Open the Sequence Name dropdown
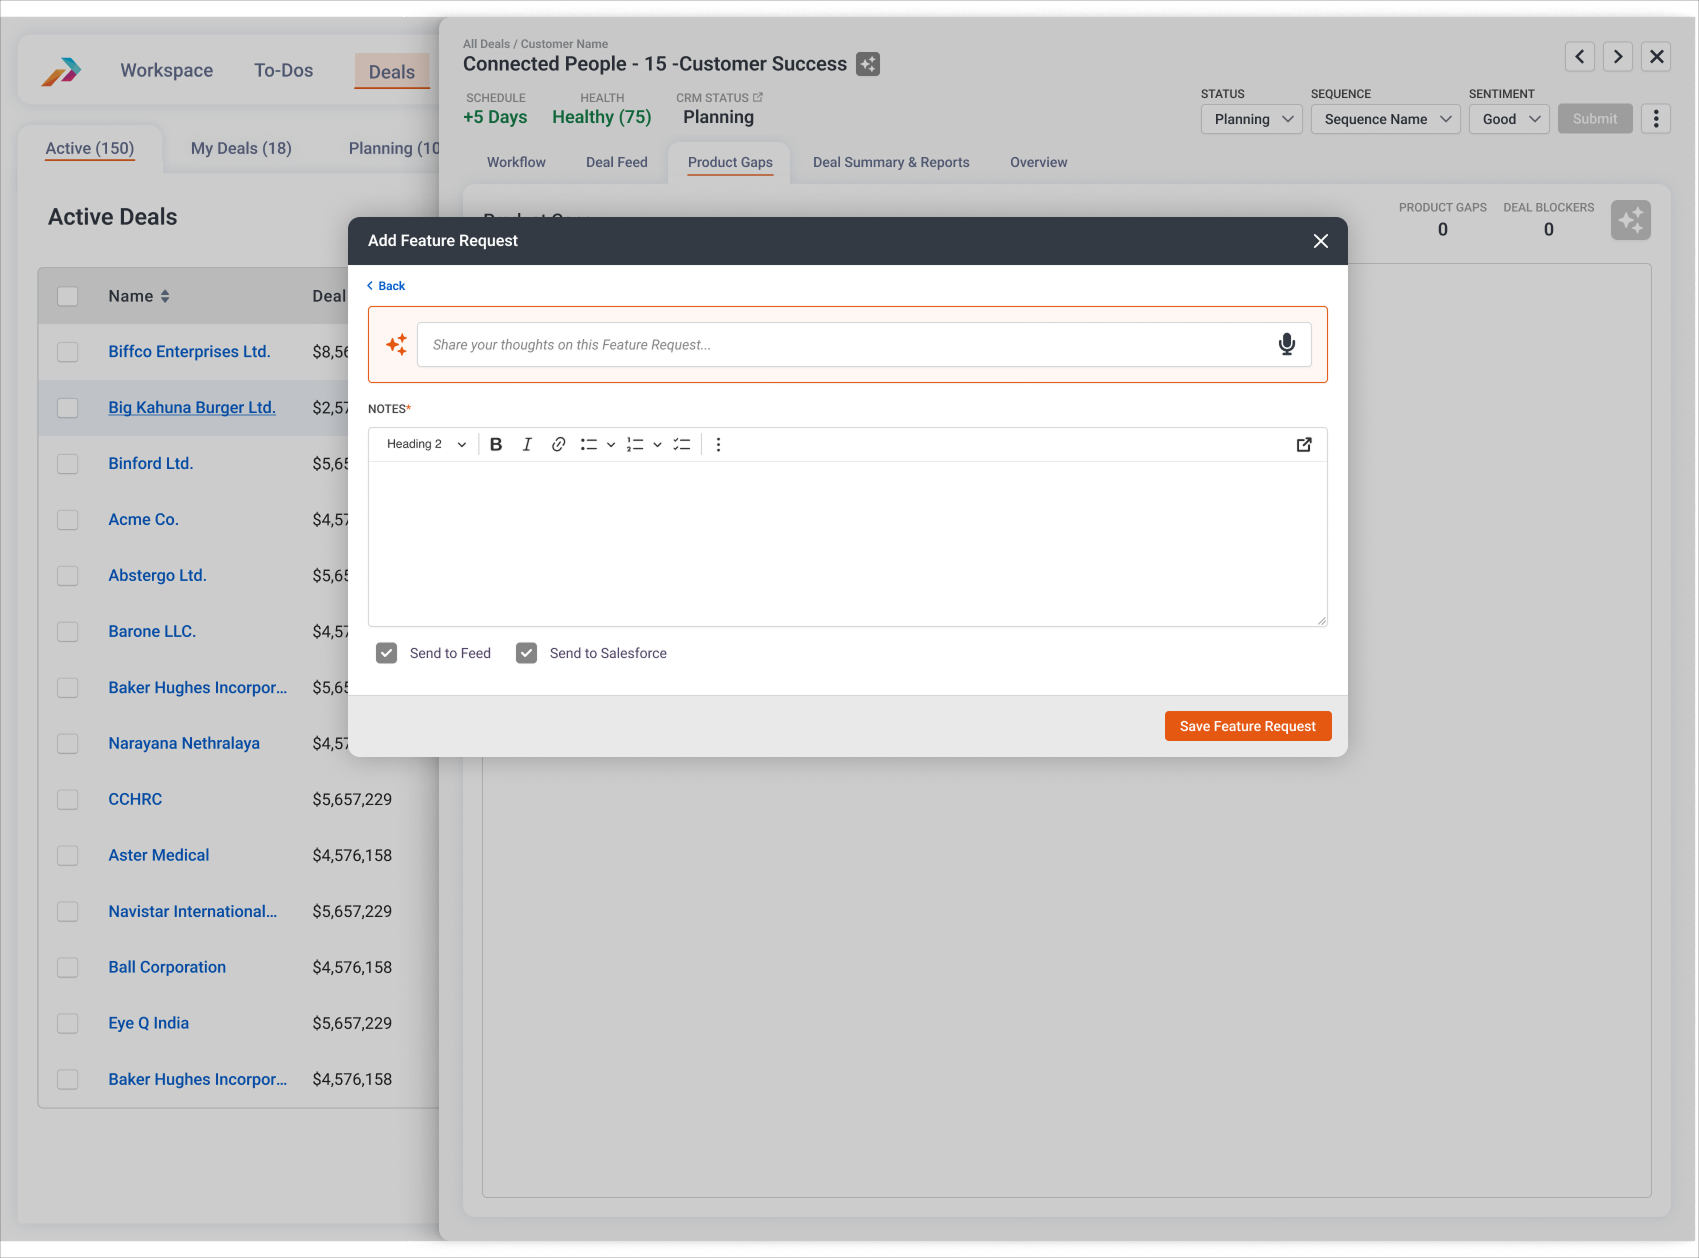 (1386, 119)
